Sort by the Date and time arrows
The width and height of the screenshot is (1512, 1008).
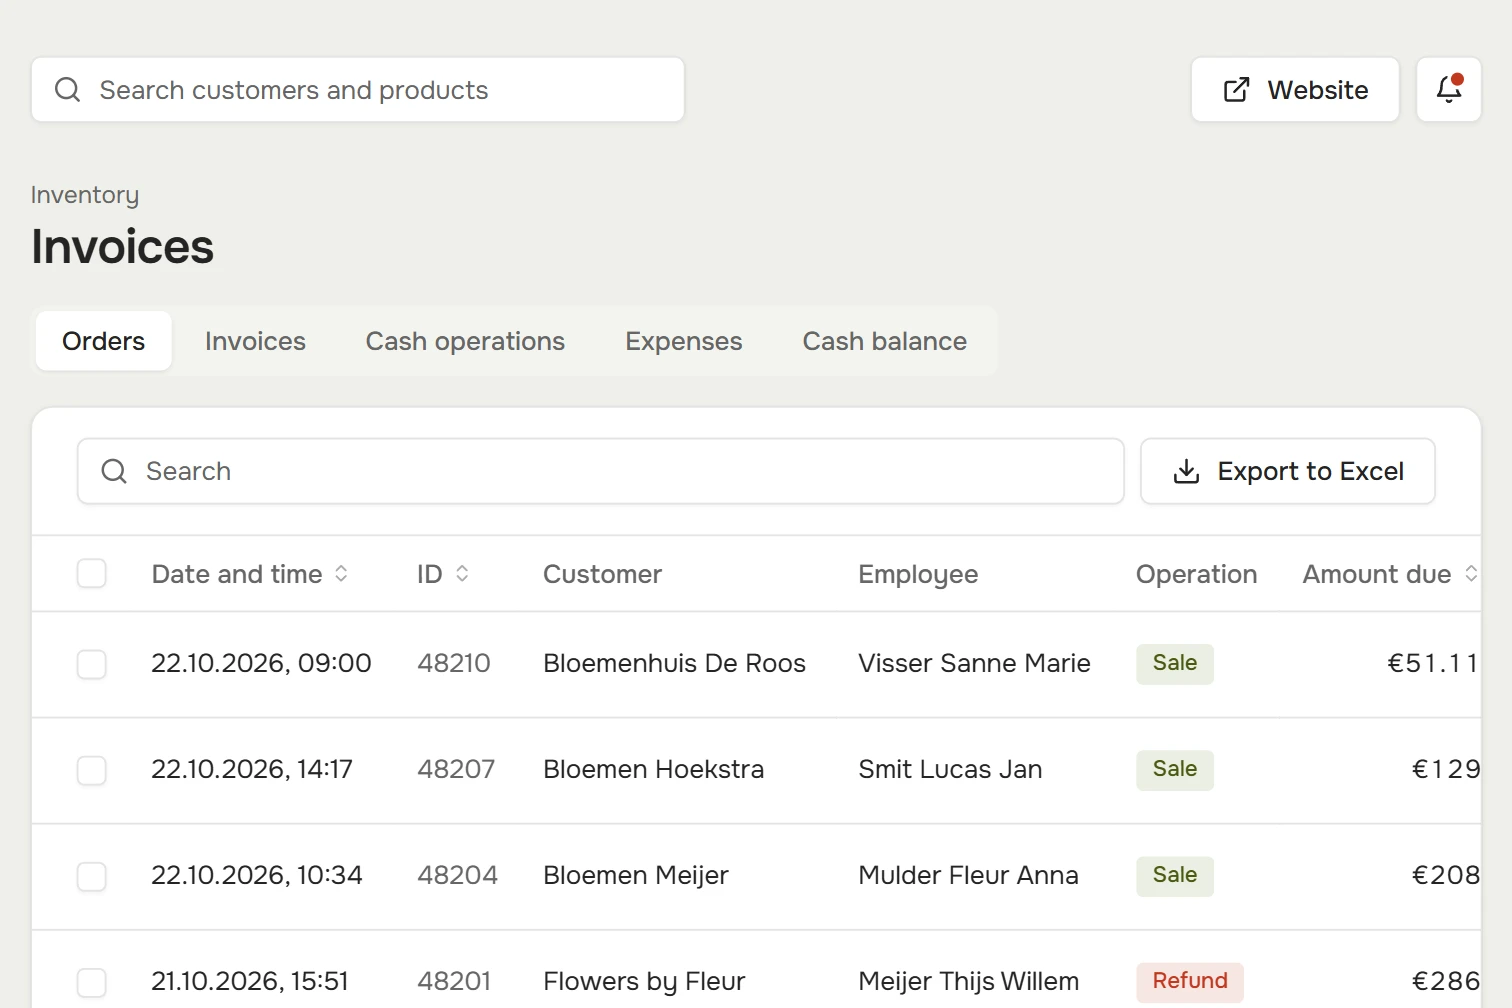(341, 573)
